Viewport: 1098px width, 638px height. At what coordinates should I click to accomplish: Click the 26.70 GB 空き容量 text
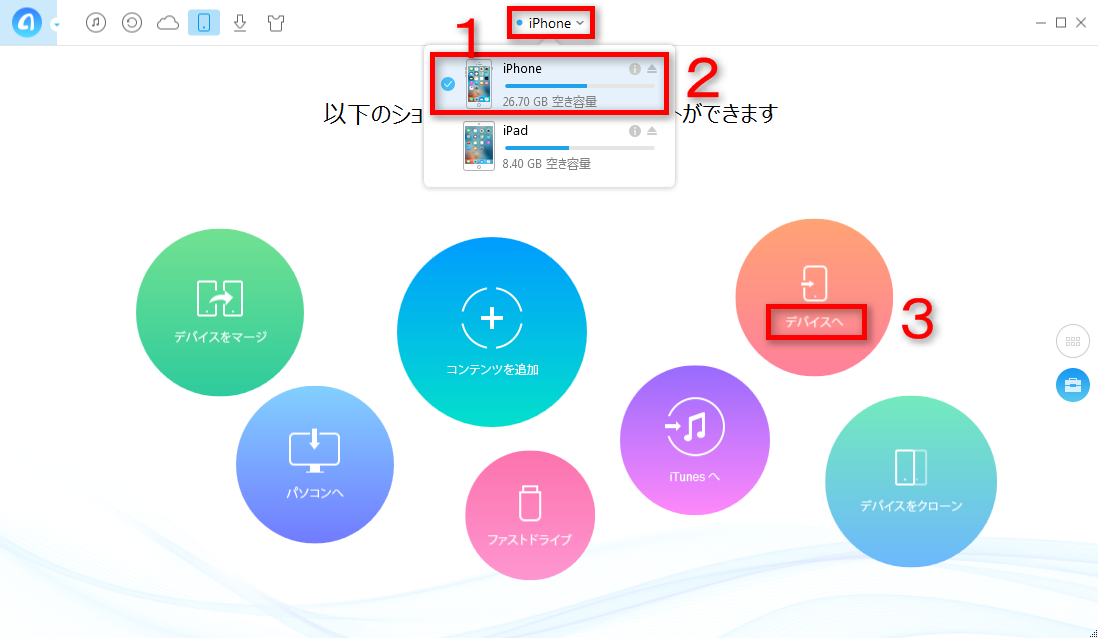click(550, 102)
